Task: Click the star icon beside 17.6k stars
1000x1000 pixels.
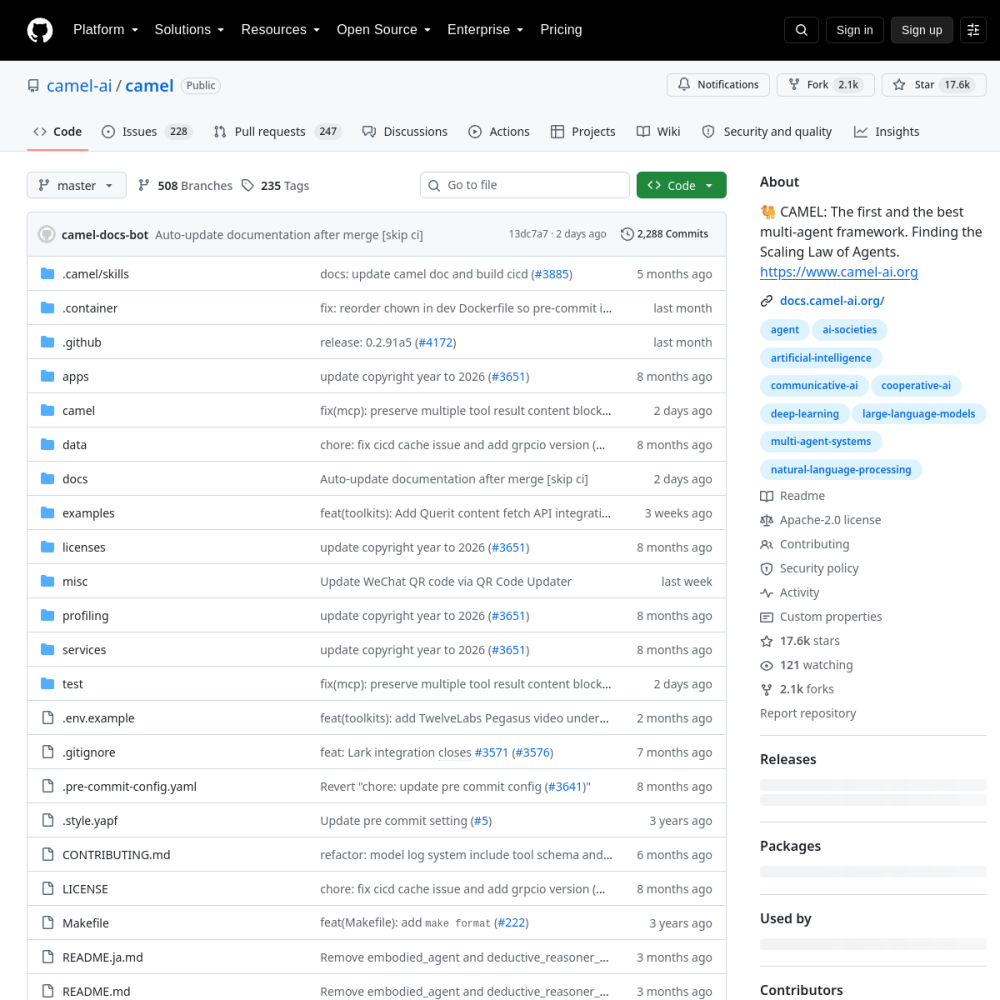Action: click(x=767, y=641)
